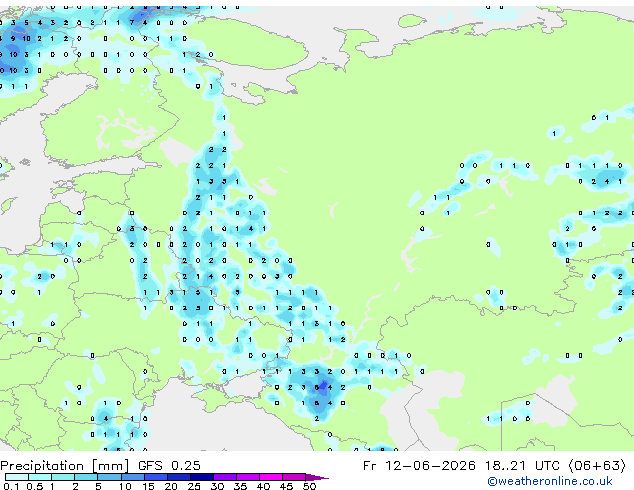Click the 40 to 45 mm magenta swatch
The width and height of the screenshot is (634, 490).
pyautogui.click(x=271, y=477)
